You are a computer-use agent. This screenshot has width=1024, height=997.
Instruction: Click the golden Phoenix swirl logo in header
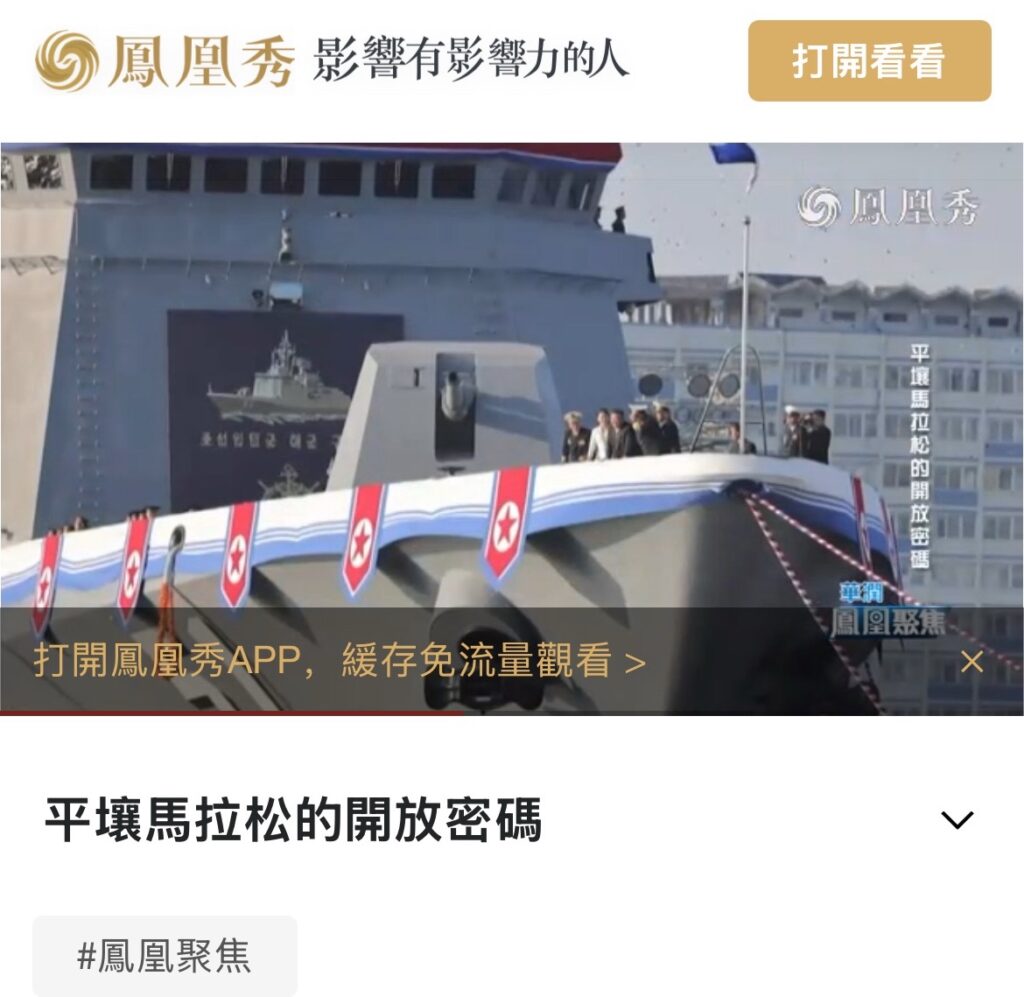coord(67,60)
